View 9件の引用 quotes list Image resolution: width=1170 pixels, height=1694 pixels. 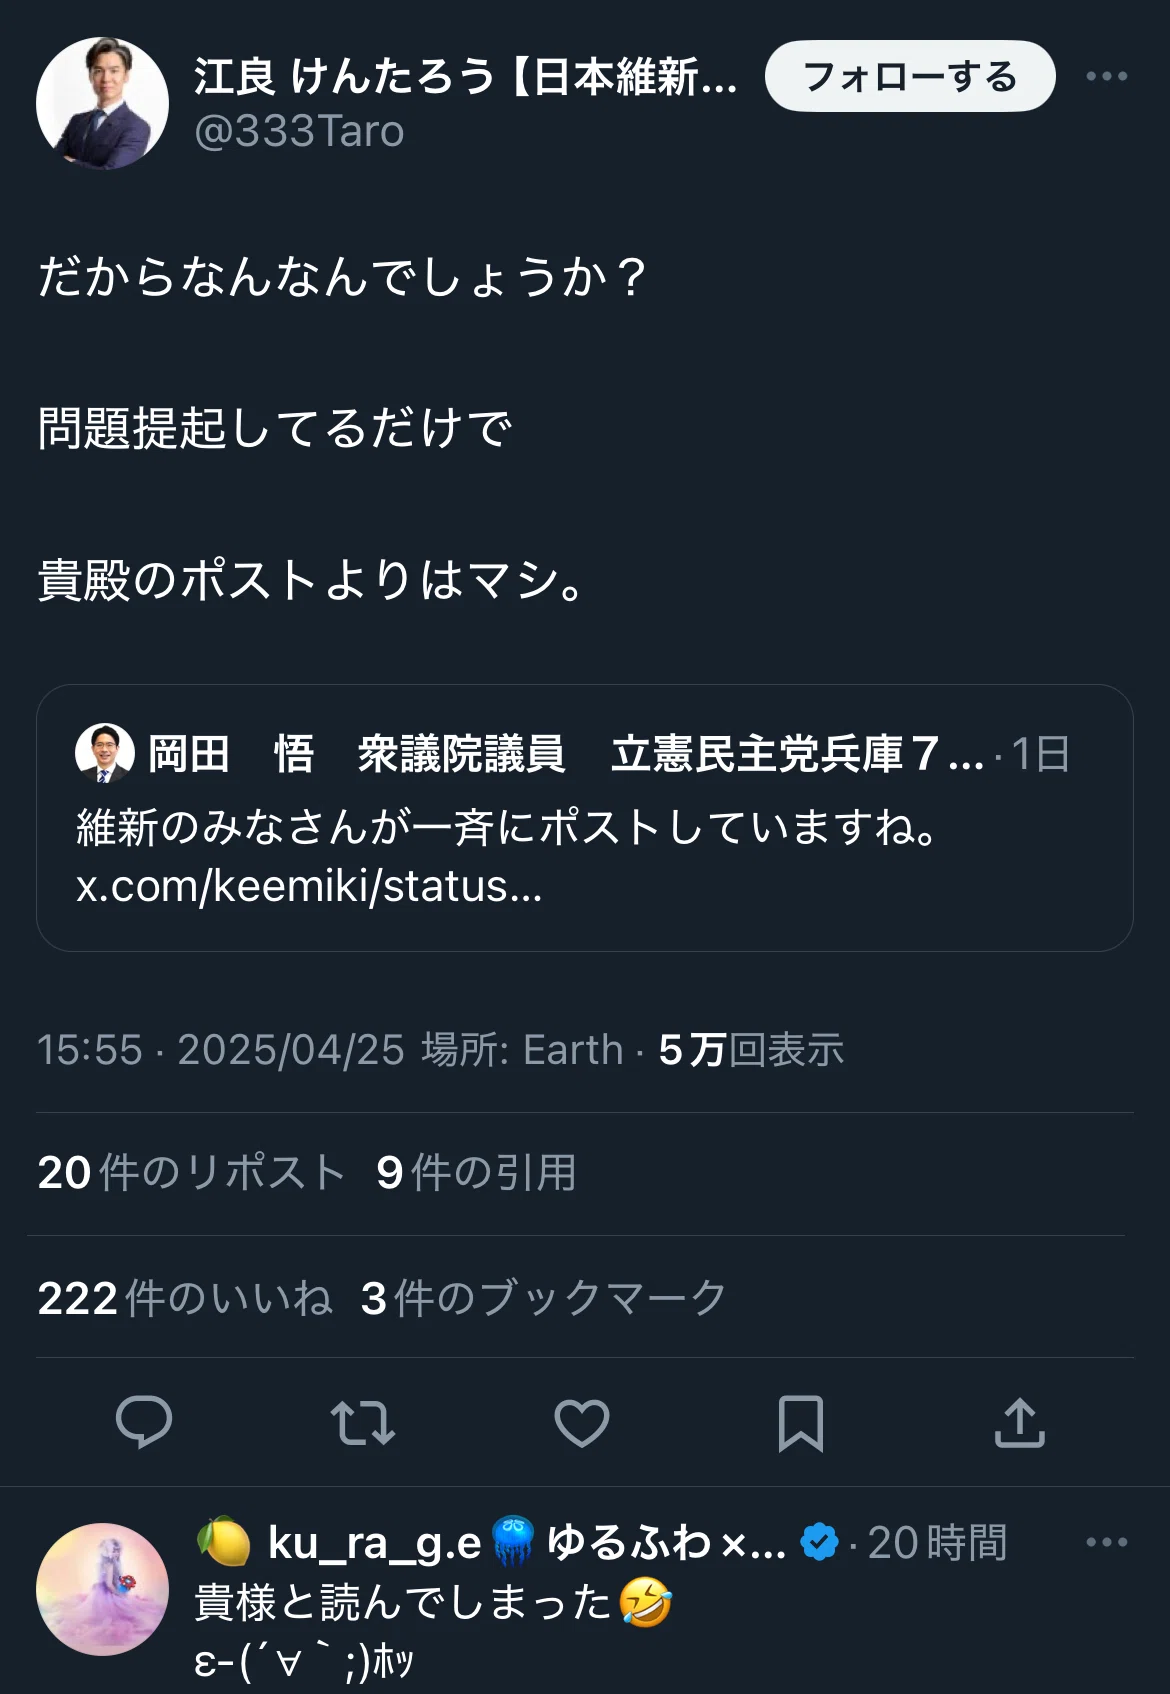click(476, 1173)
